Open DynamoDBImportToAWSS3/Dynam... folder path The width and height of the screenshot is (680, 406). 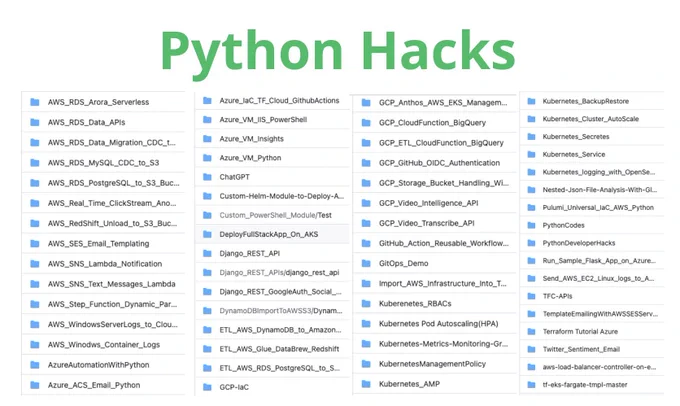pyautogui.click(x=281, y=311)
